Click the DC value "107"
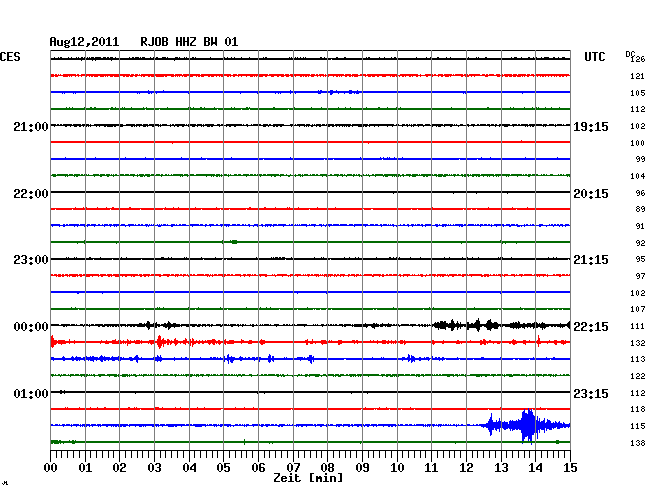The width and height of the screenshot is (650, 494). pyautogui.click(x=638, y=310)
